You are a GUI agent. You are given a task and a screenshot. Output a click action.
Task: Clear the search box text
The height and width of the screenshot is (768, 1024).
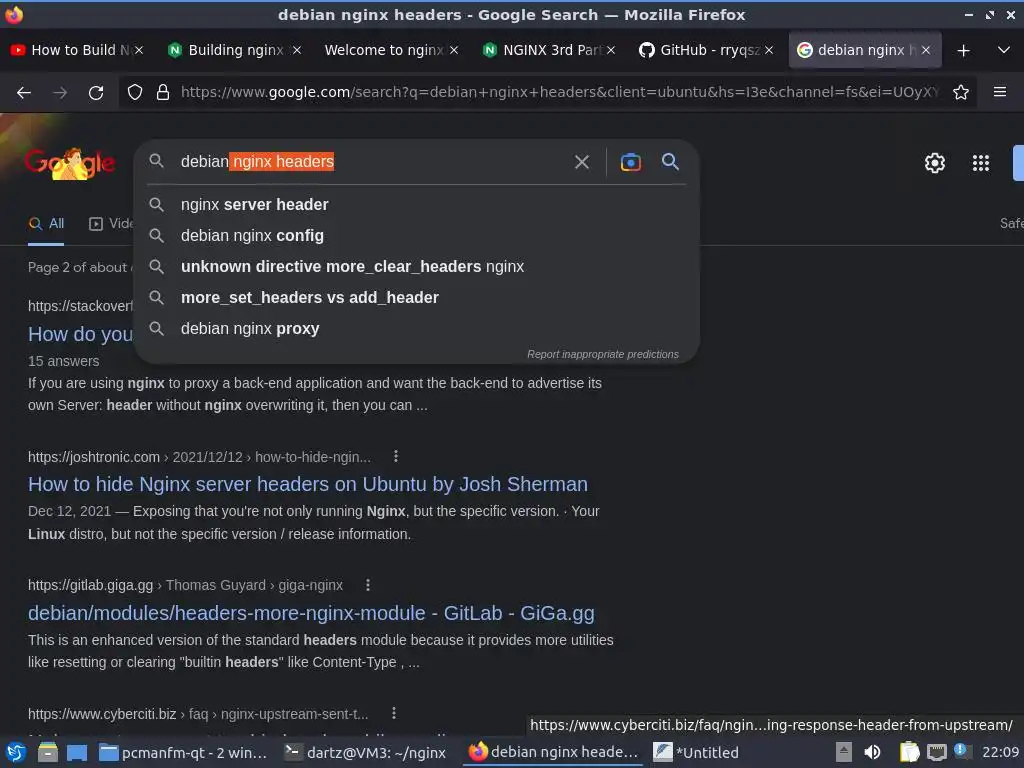[582, 162]
